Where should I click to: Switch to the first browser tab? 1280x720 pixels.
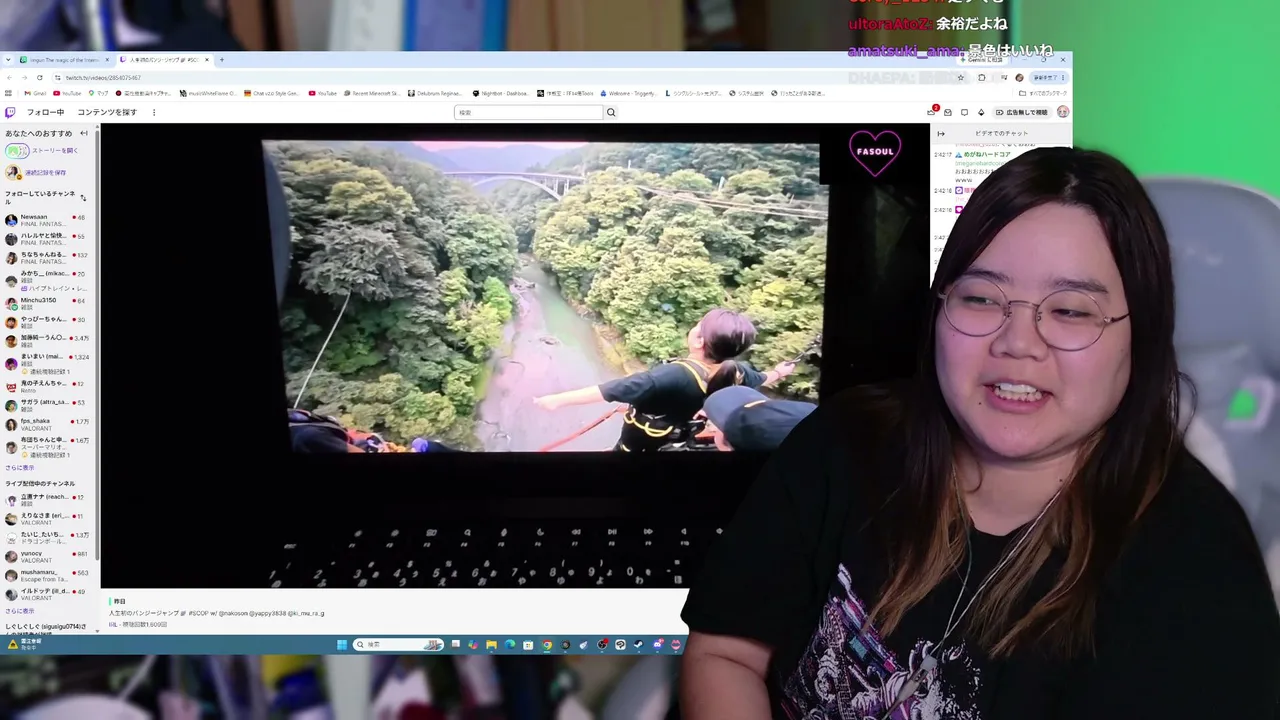[x=64, y=60]
